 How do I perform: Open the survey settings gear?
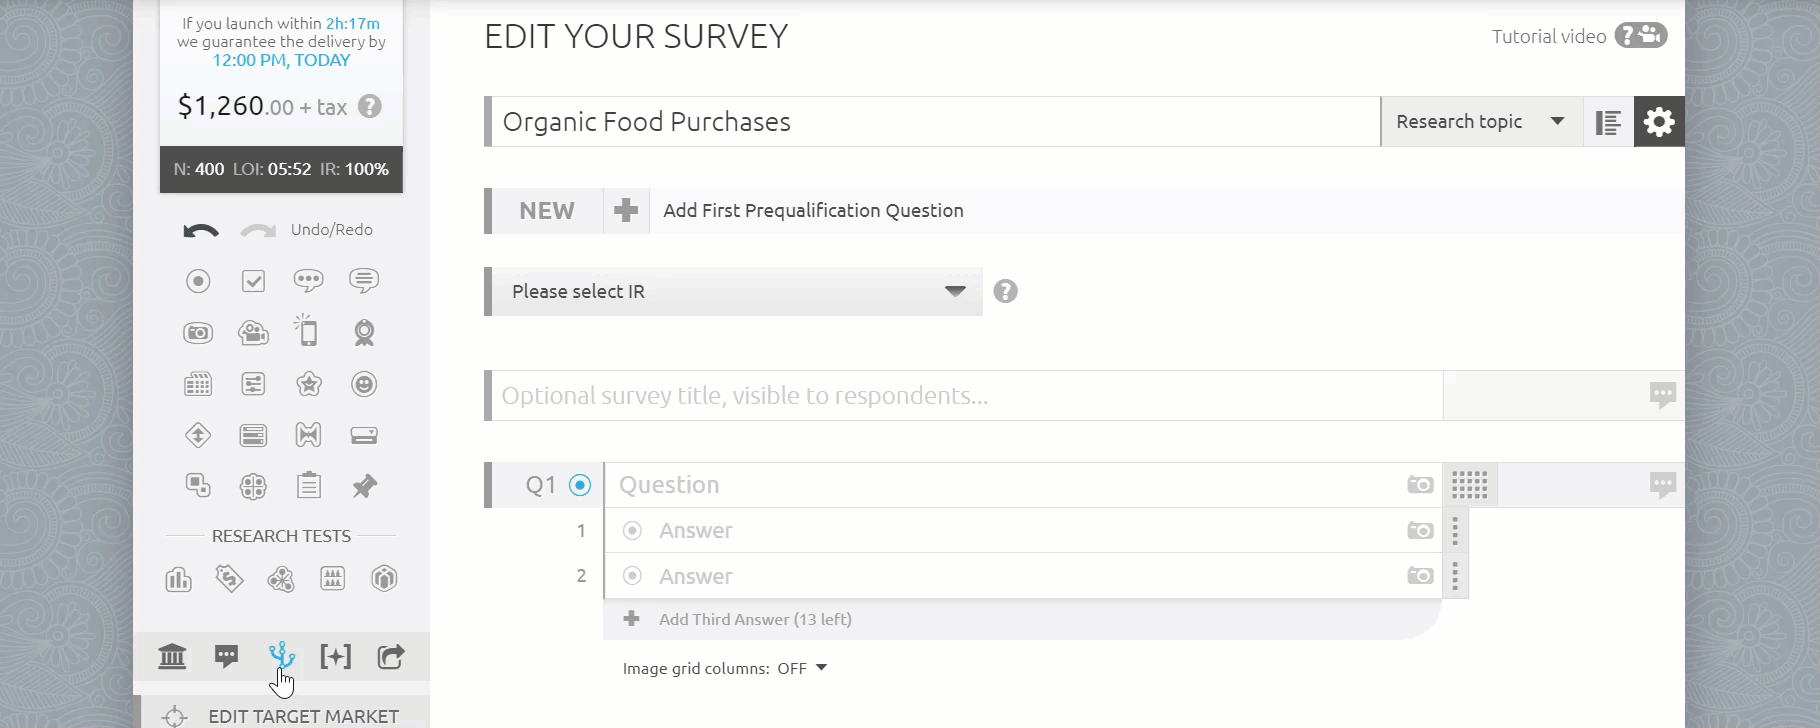coord(1659,122)
